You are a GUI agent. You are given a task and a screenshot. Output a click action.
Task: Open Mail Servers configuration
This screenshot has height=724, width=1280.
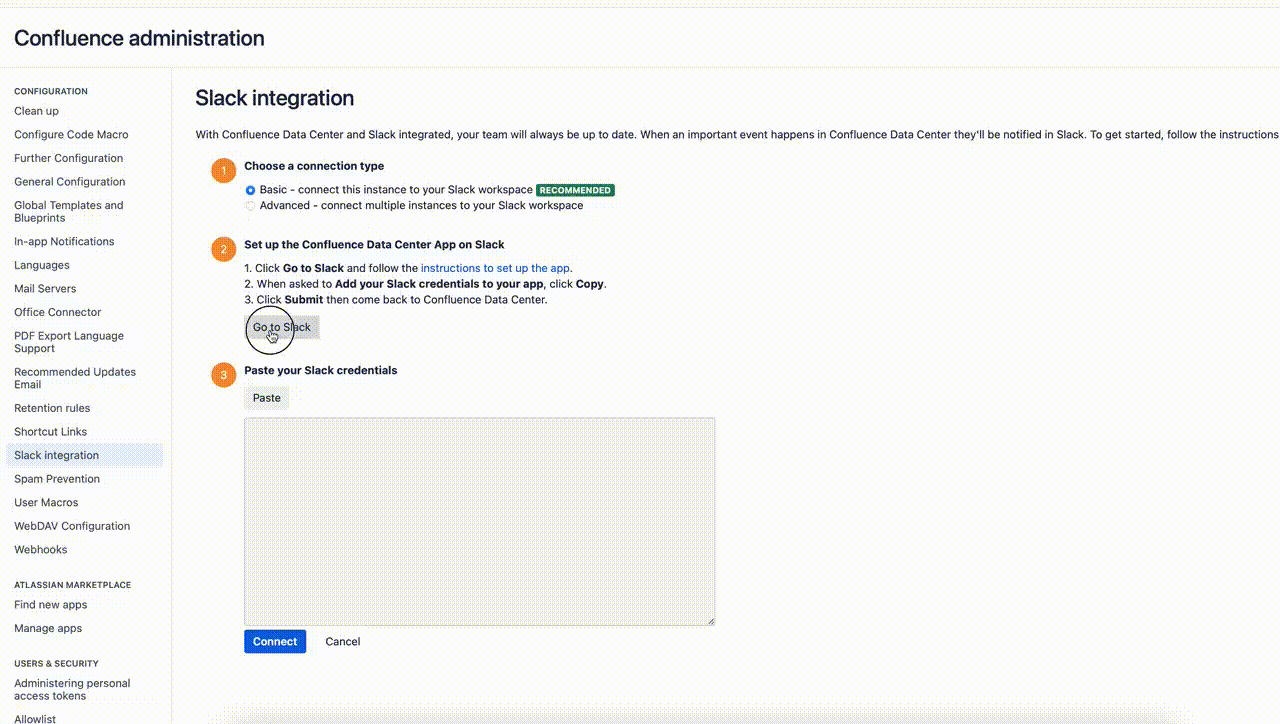coord(45,289)
